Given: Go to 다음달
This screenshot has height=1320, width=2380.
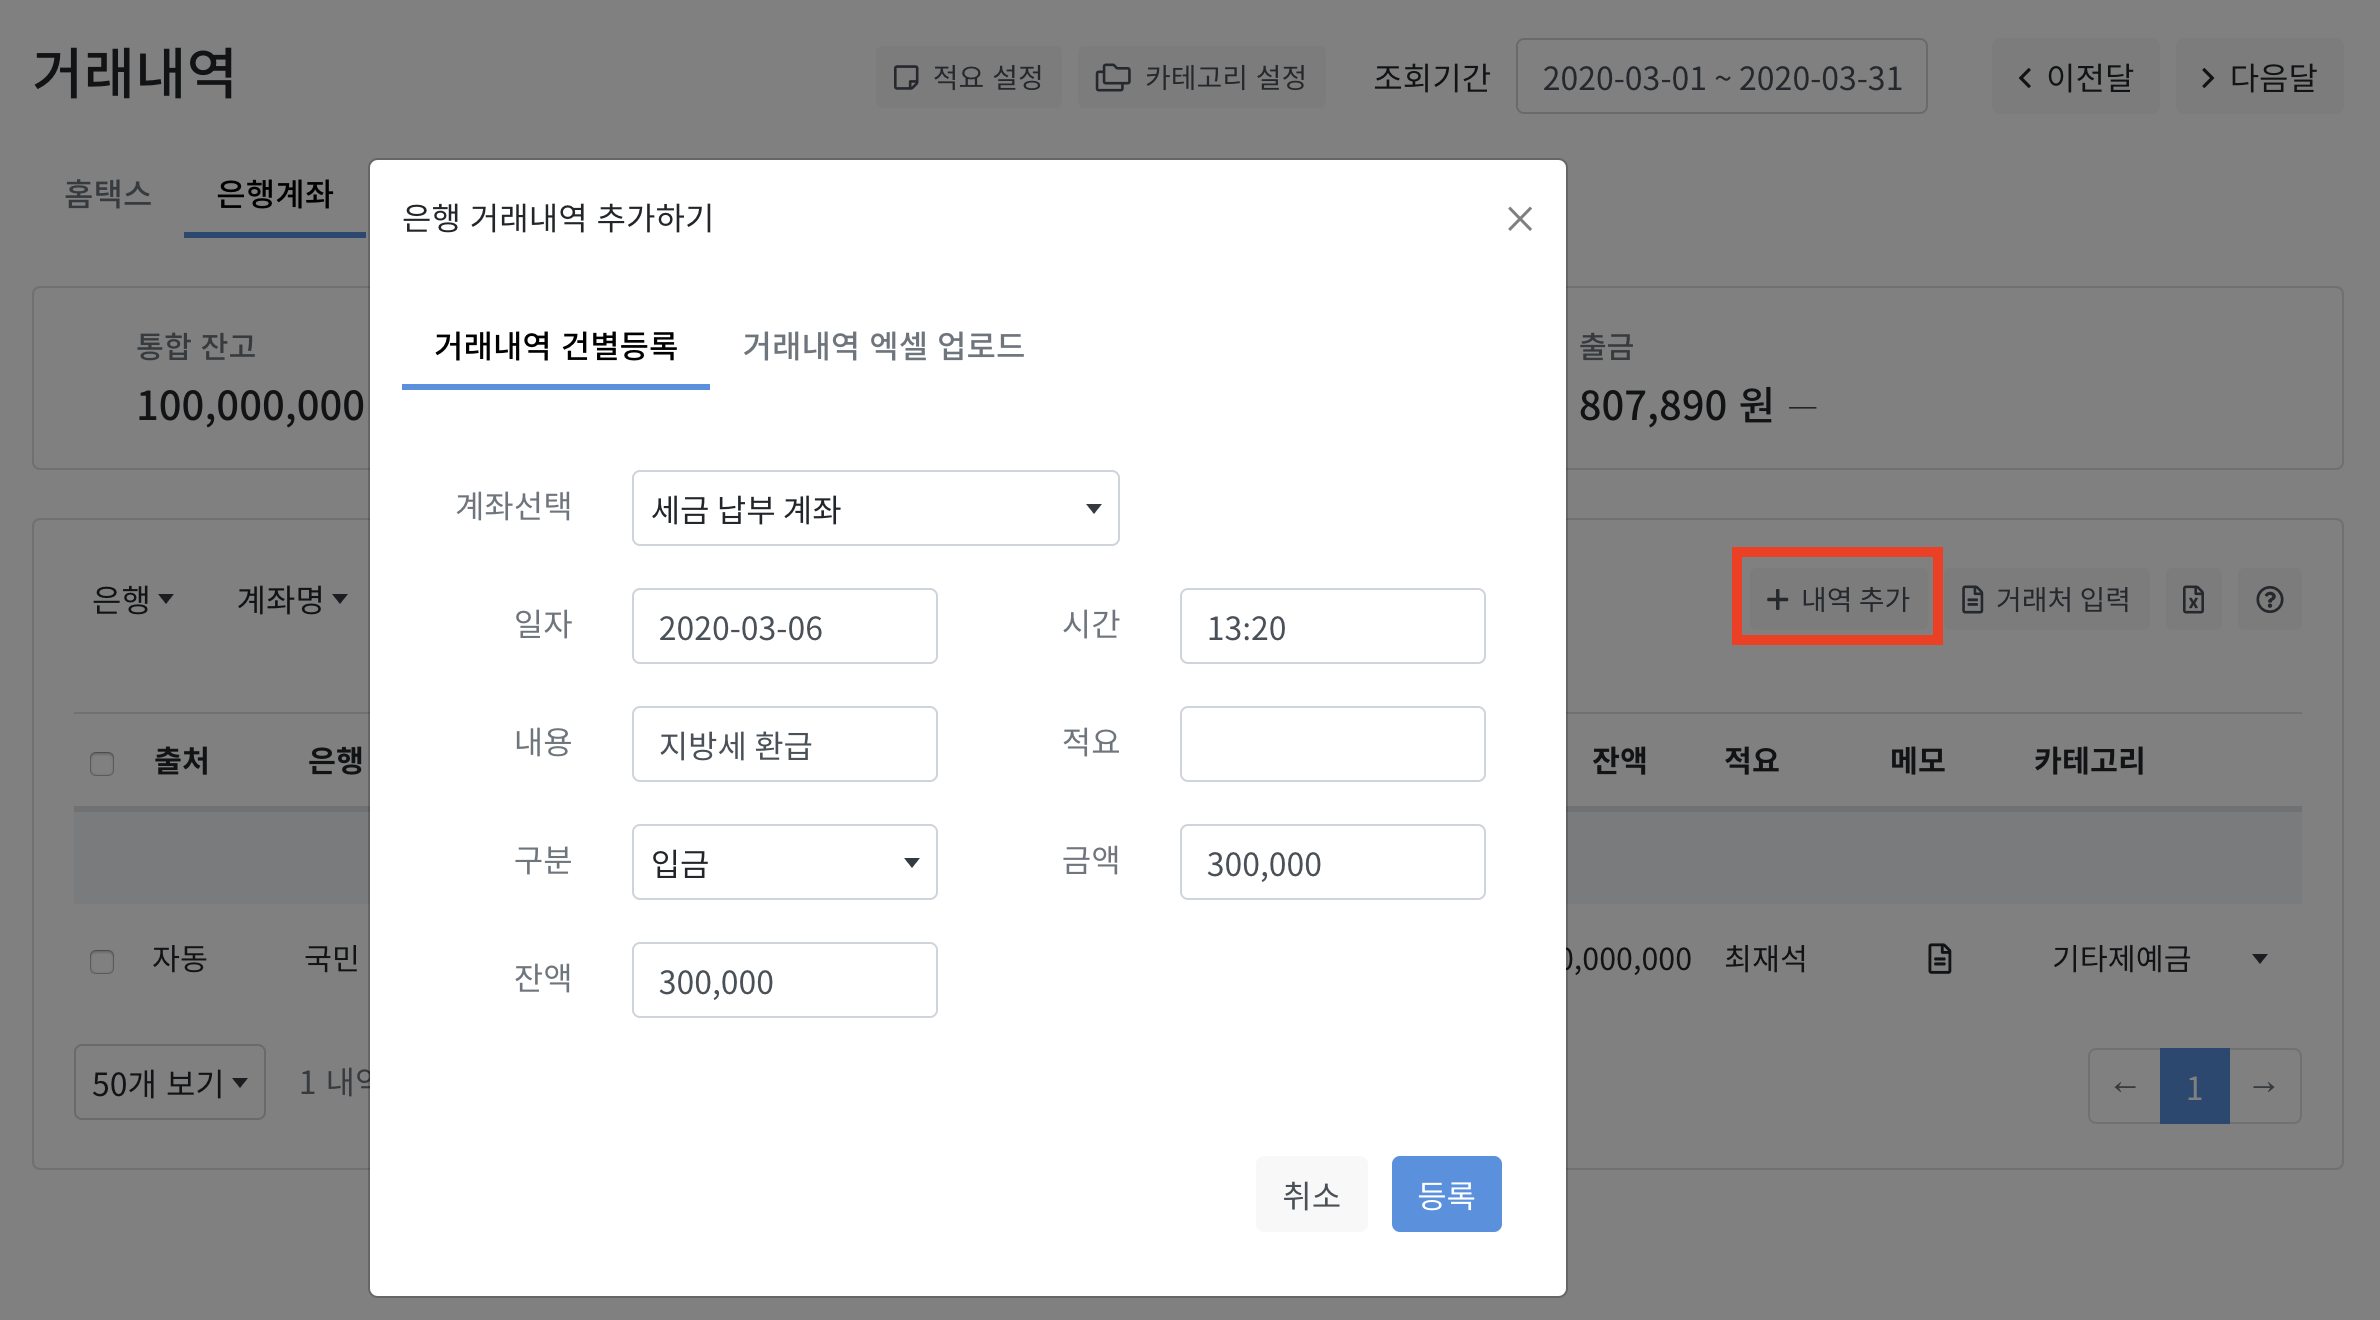Looking at the screenshot, I should tap(2259, 77).
